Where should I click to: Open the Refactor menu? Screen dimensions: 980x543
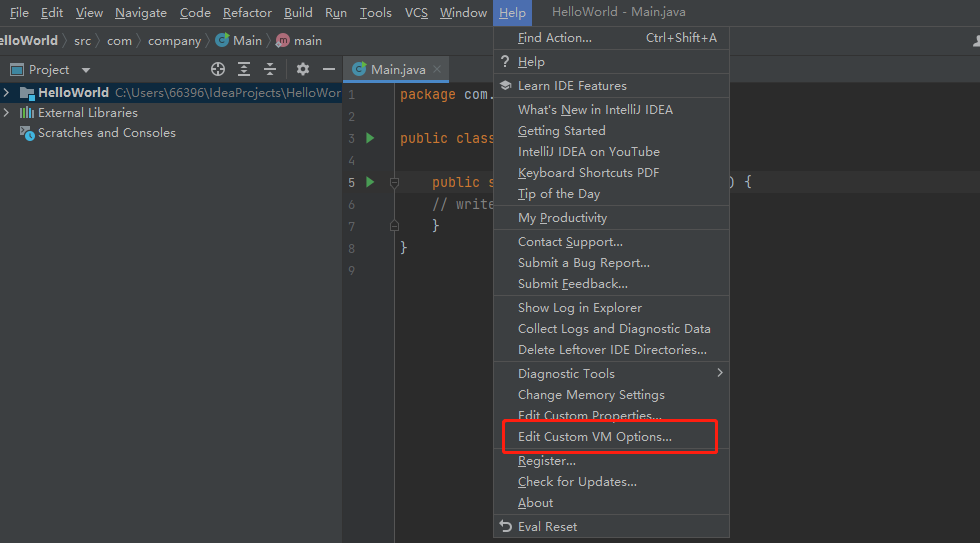pos(248,12)
